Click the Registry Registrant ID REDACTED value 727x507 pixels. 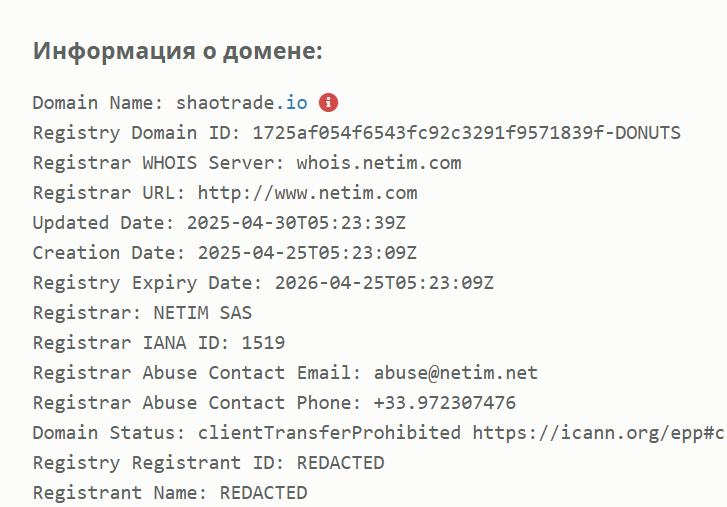[340, 463]
